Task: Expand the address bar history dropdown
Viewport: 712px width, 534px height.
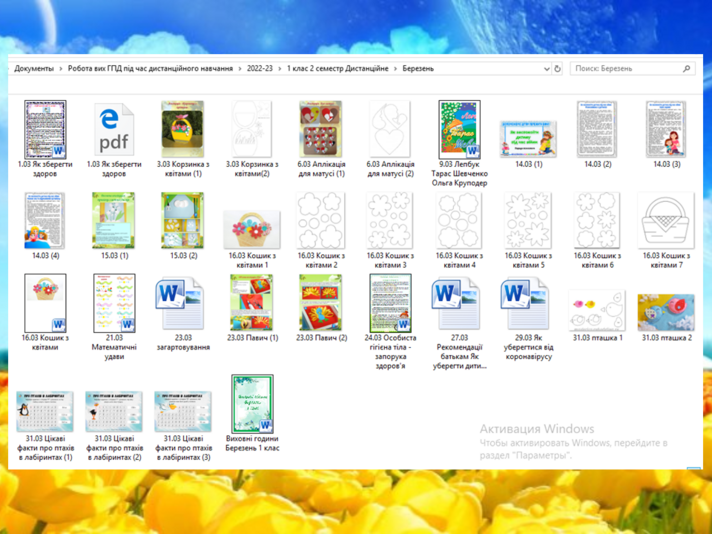Action: tap(546, 69)
